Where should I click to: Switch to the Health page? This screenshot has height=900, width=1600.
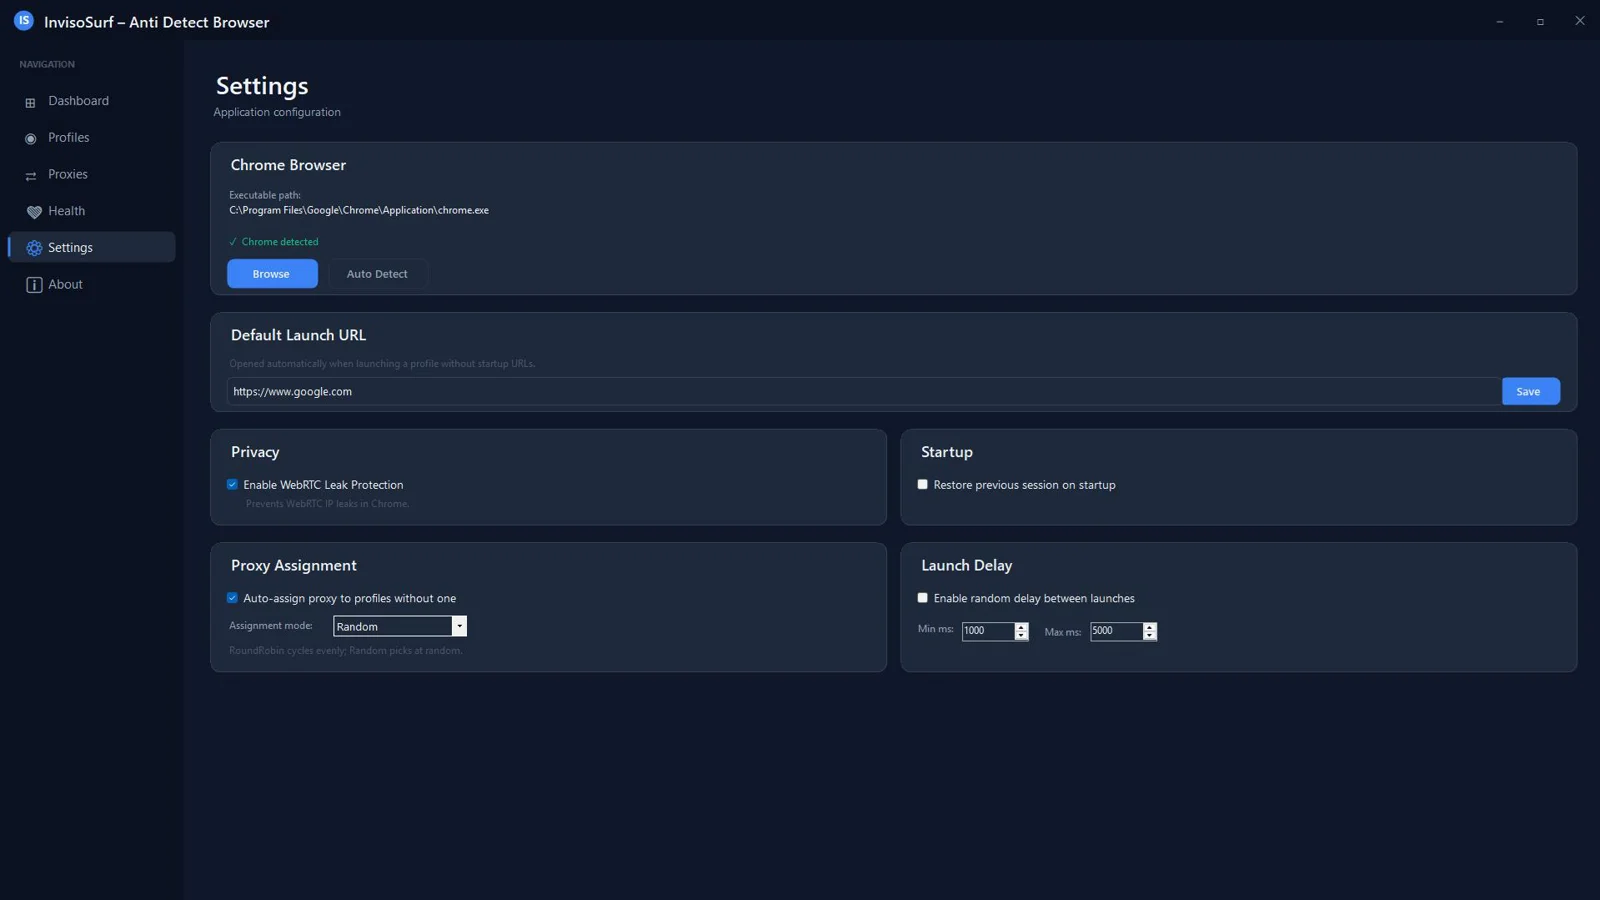(x=92, y=211)
